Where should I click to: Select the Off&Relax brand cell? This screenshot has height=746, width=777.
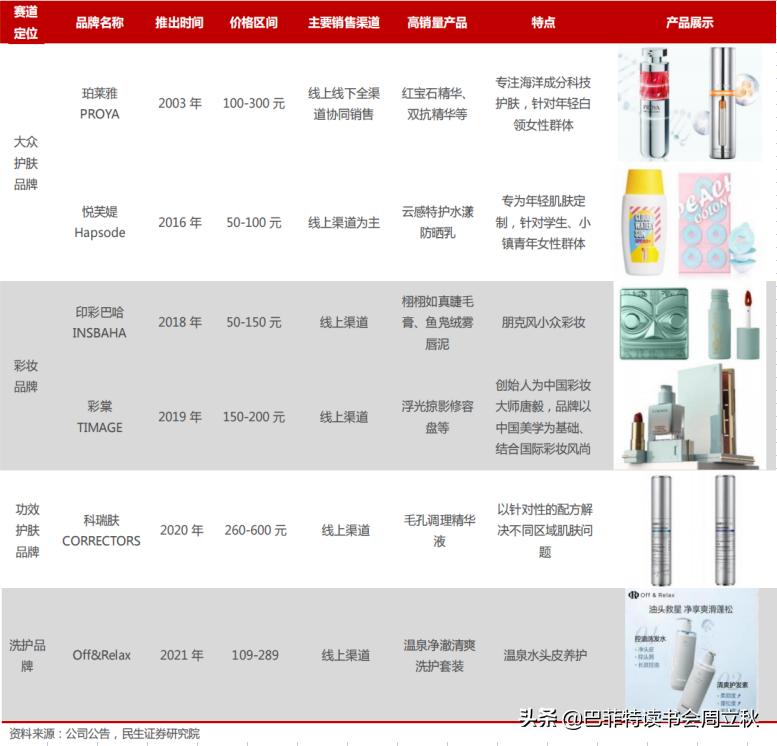coord(102,655)
